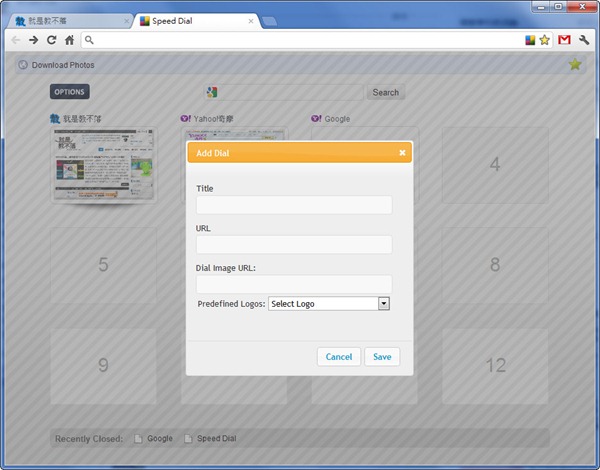The height and width of the screenshot is (470, 600).
Task: Click the clock icon beside Download Photos
Action: click(23, 65)
